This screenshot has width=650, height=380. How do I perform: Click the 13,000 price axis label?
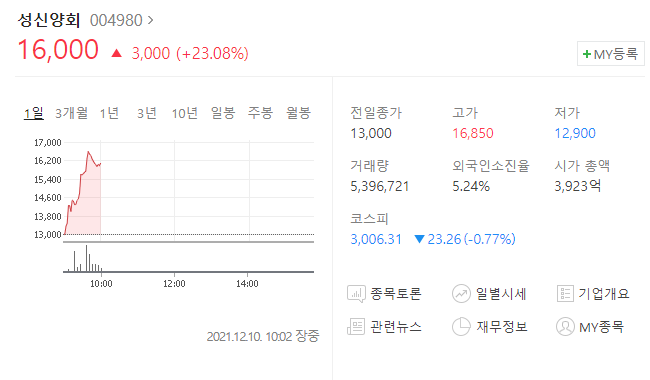tap(48, 235)
